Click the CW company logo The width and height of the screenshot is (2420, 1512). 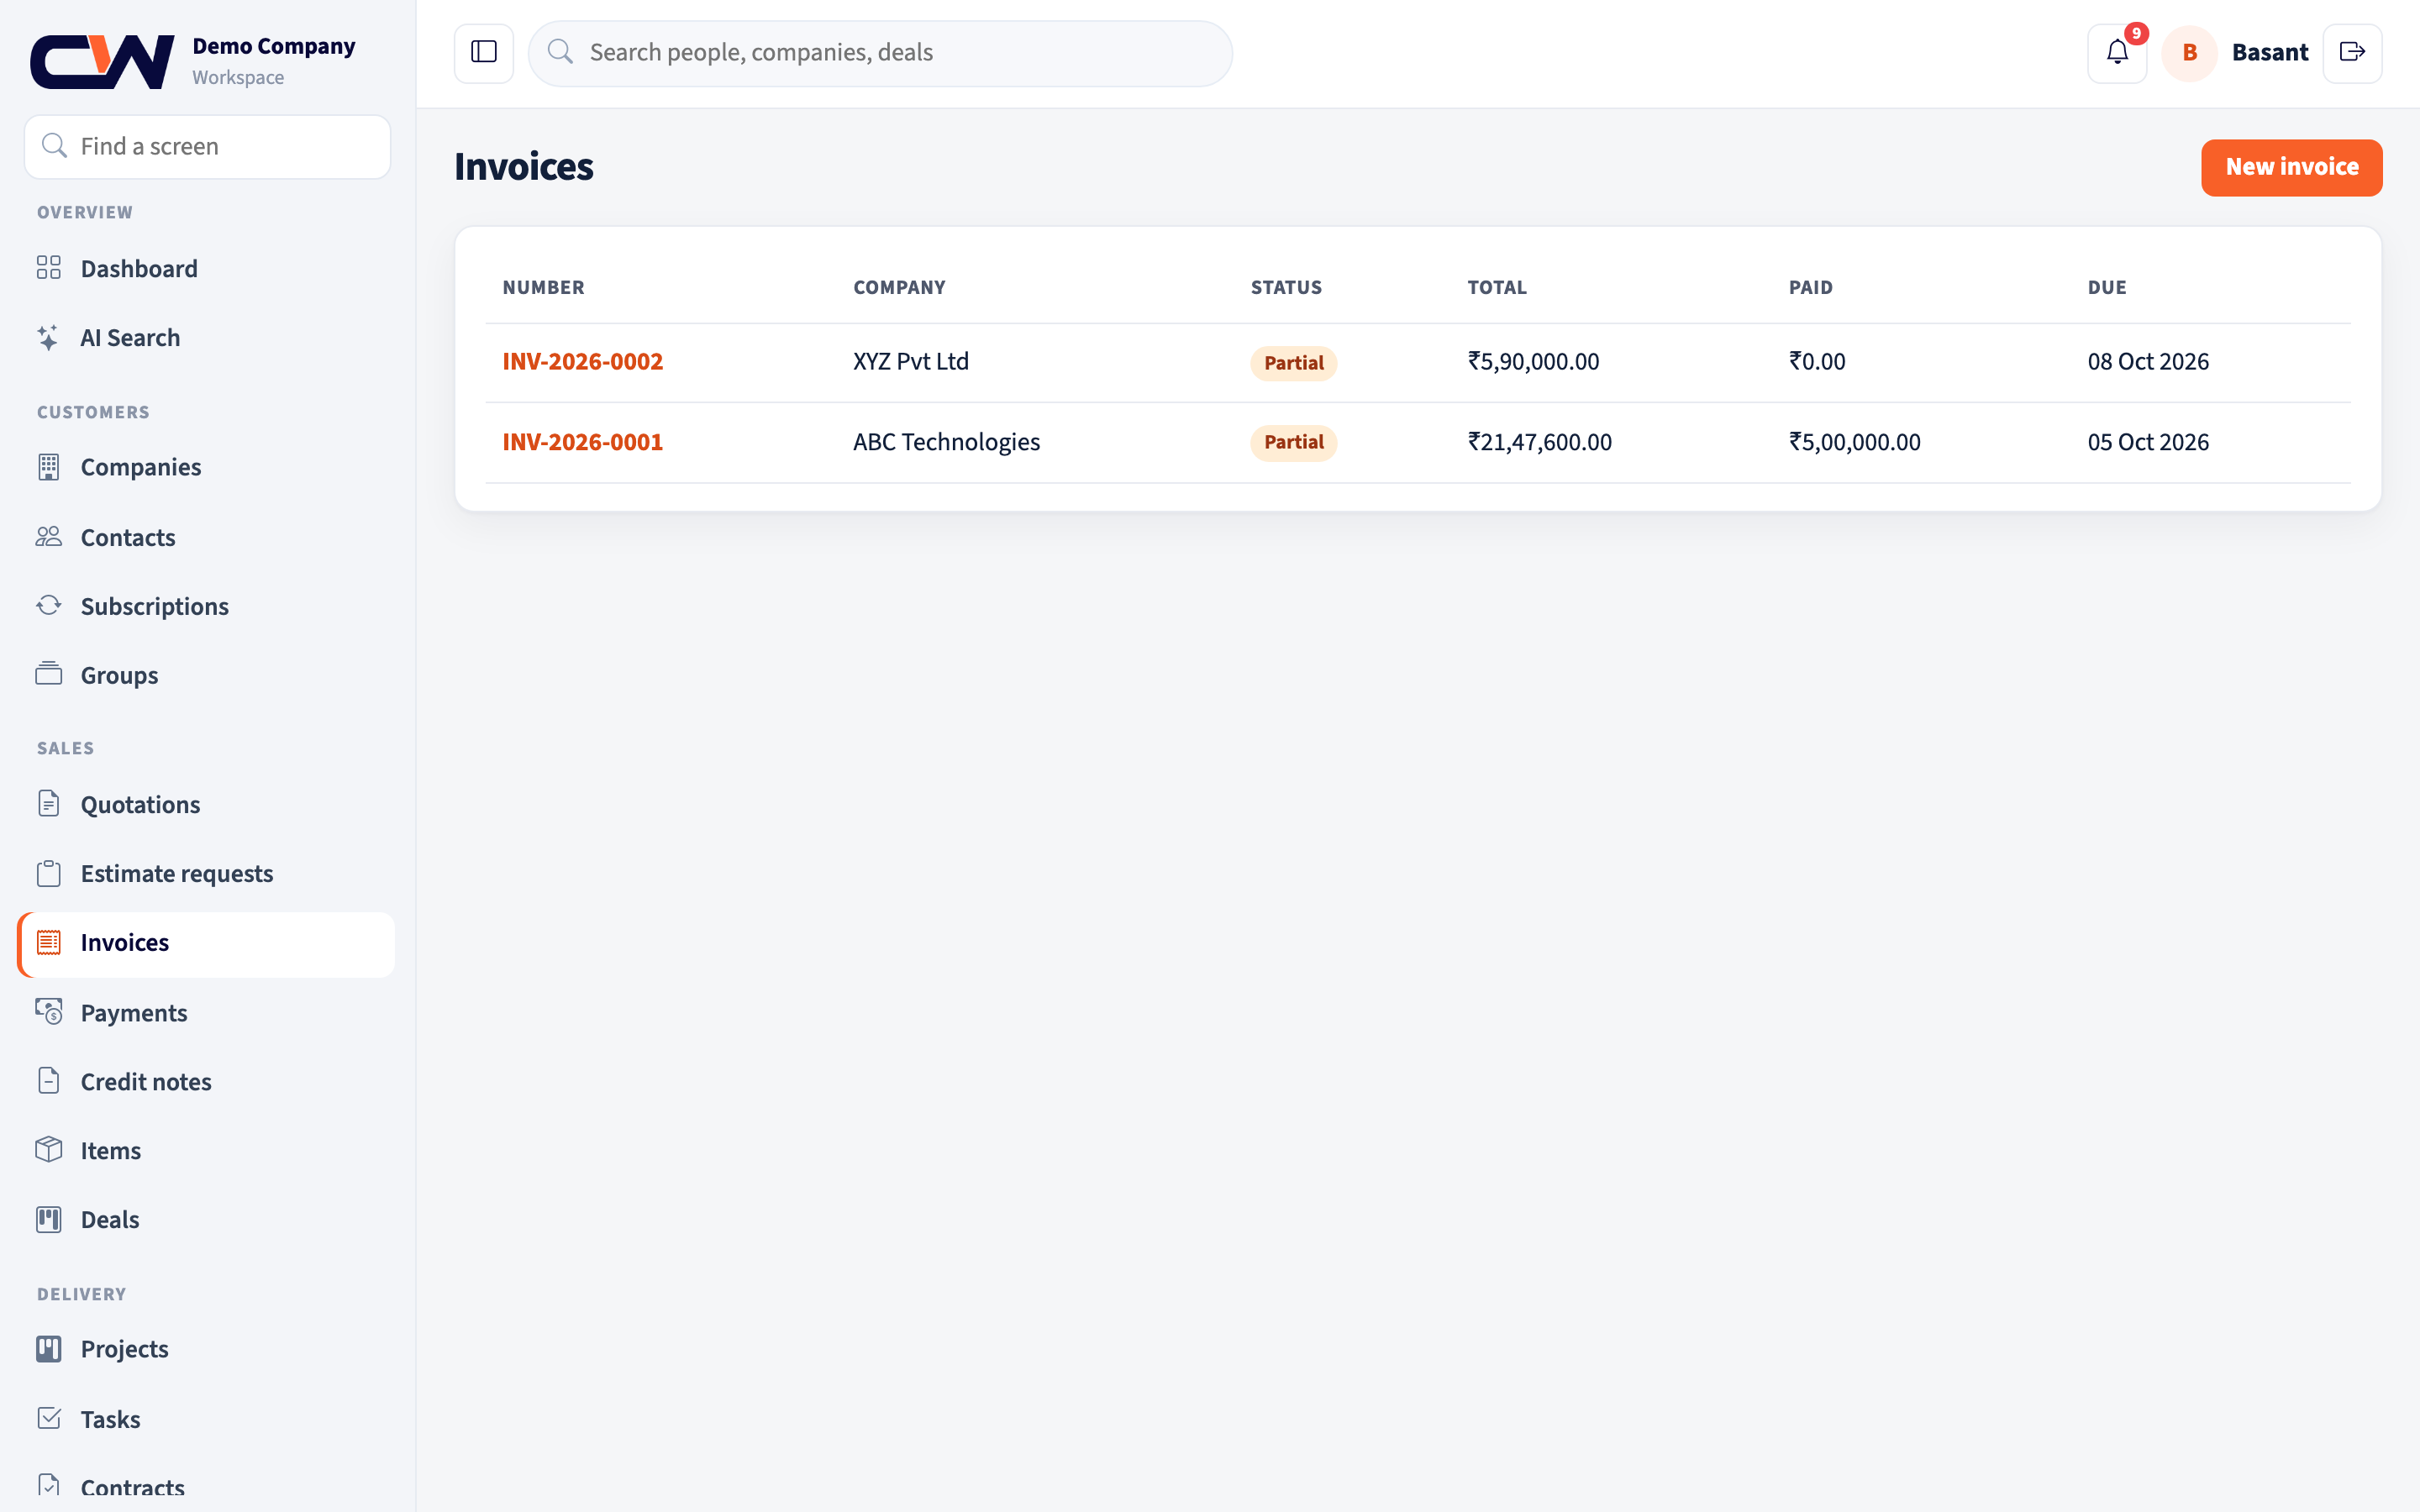click(x=102, y=62)
